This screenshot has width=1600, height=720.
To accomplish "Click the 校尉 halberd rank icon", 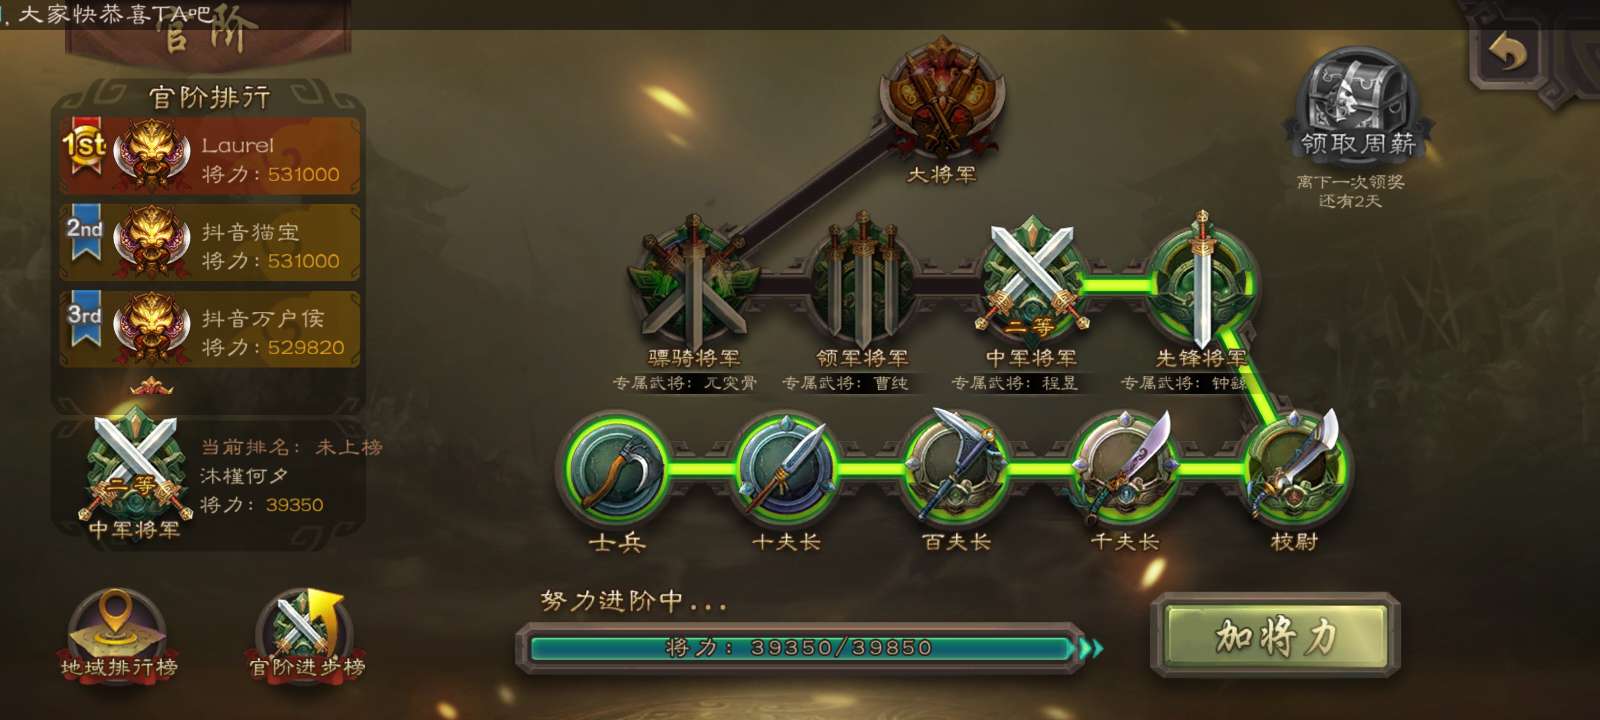I will pyautogui.click(x=1295, y=467).
